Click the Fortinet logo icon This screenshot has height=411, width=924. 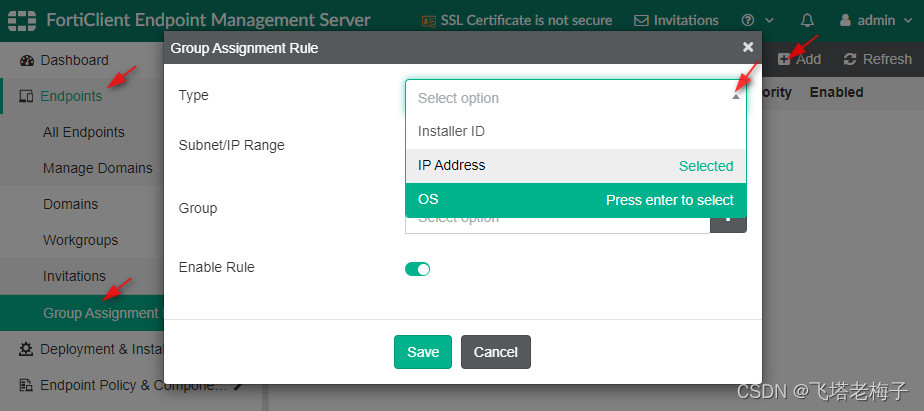(x=22, y=20)
